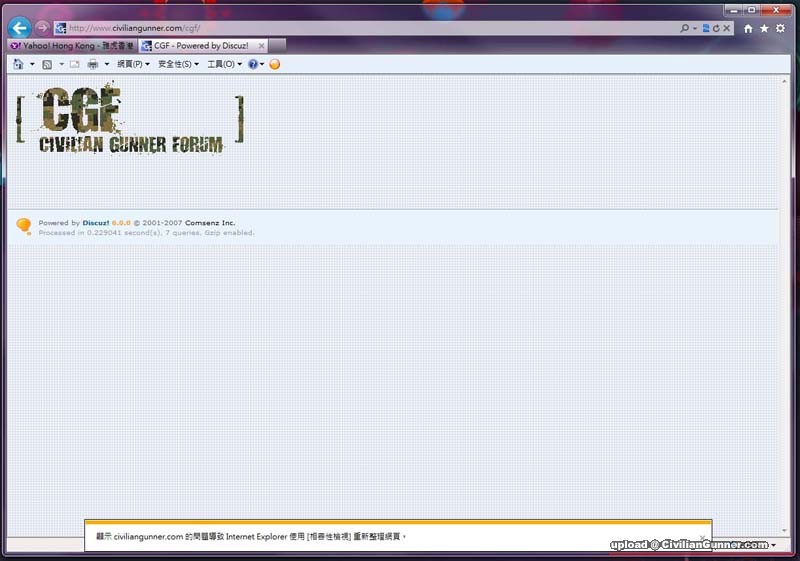Switch to the Yahoo! Hong Kong tab
The height and width of the screenshot is (561, 800).
click(72, 46)
